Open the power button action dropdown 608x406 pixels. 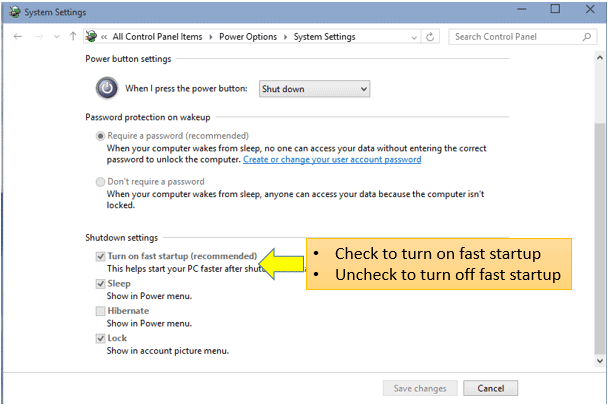(x=314, y=89)
